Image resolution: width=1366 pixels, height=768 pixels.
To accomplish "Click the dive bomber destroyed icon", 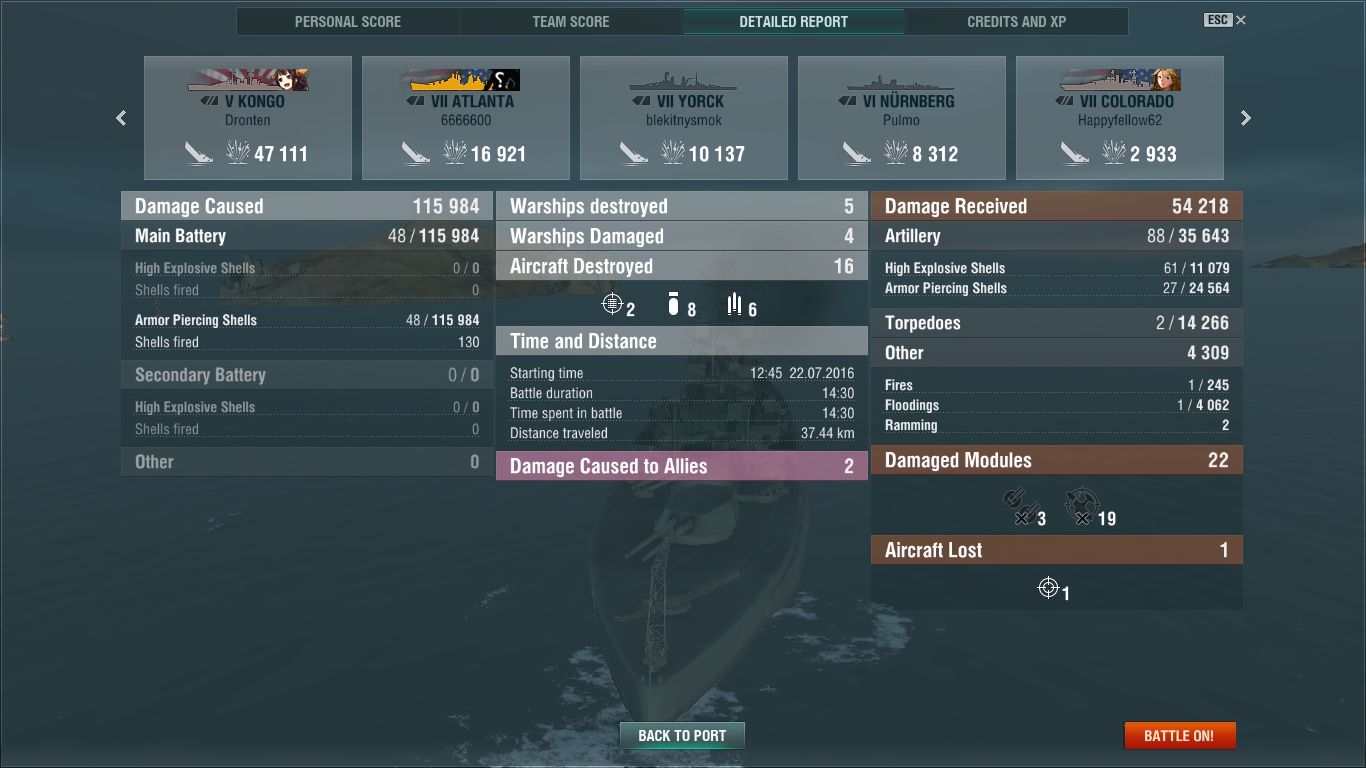I will coord(674,304).
